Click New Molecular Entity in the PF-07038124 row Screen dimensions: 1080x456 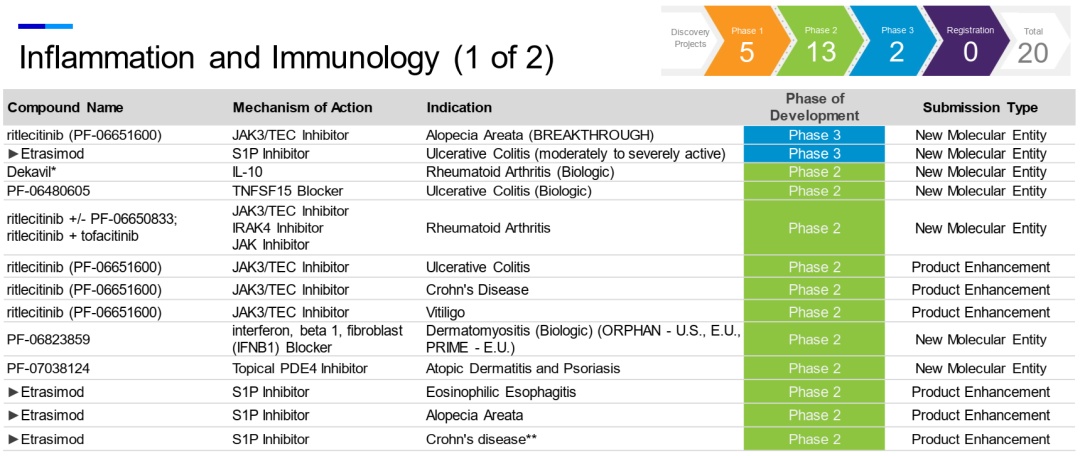click(x=980, y=369)
